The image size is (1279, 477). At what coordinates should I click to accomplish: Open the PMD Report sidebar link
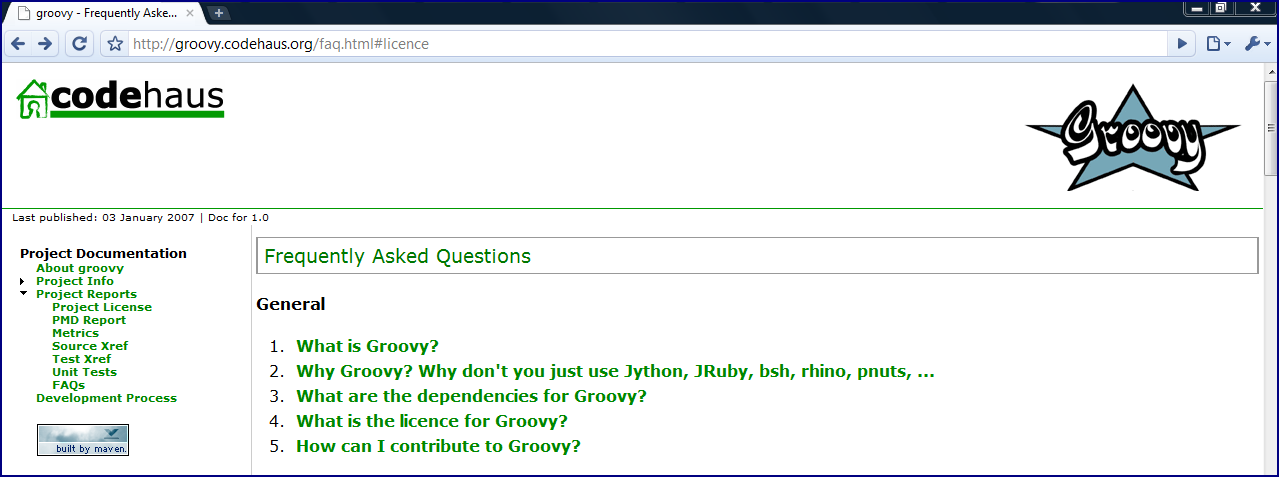89,320
